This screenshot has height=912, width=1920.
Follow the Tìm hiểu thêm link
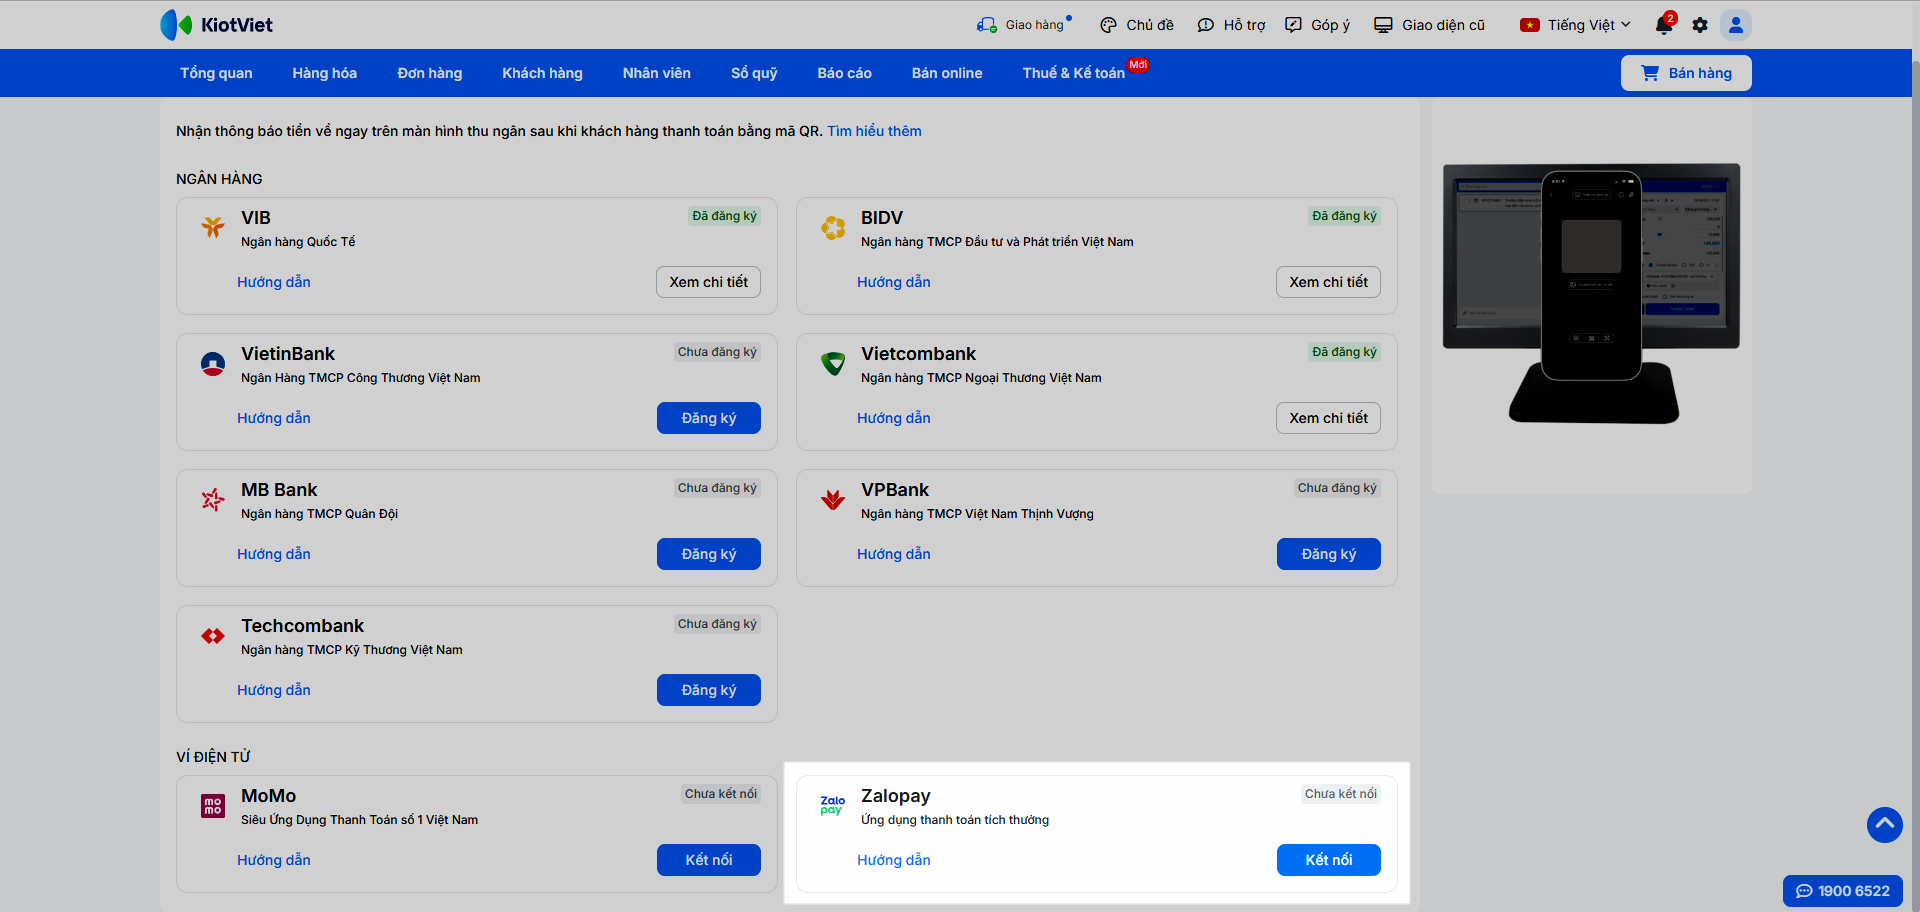coord(874,131)
